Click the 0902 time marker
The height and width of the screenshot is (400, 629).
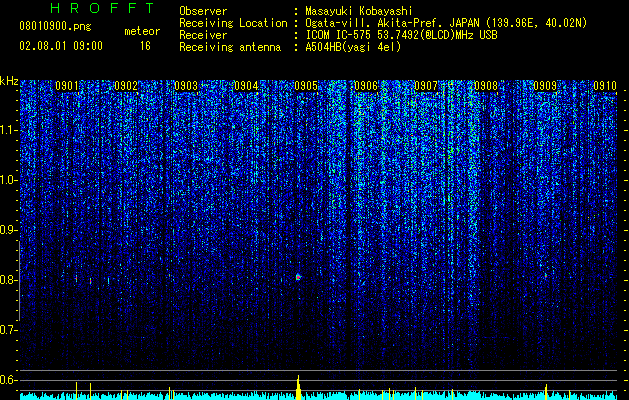(x=126, y=86)
